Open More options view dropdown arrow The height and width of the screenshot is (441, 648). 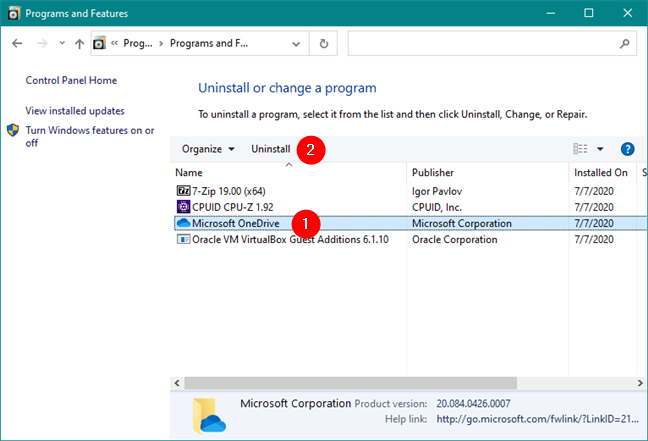tap(600, 149)
